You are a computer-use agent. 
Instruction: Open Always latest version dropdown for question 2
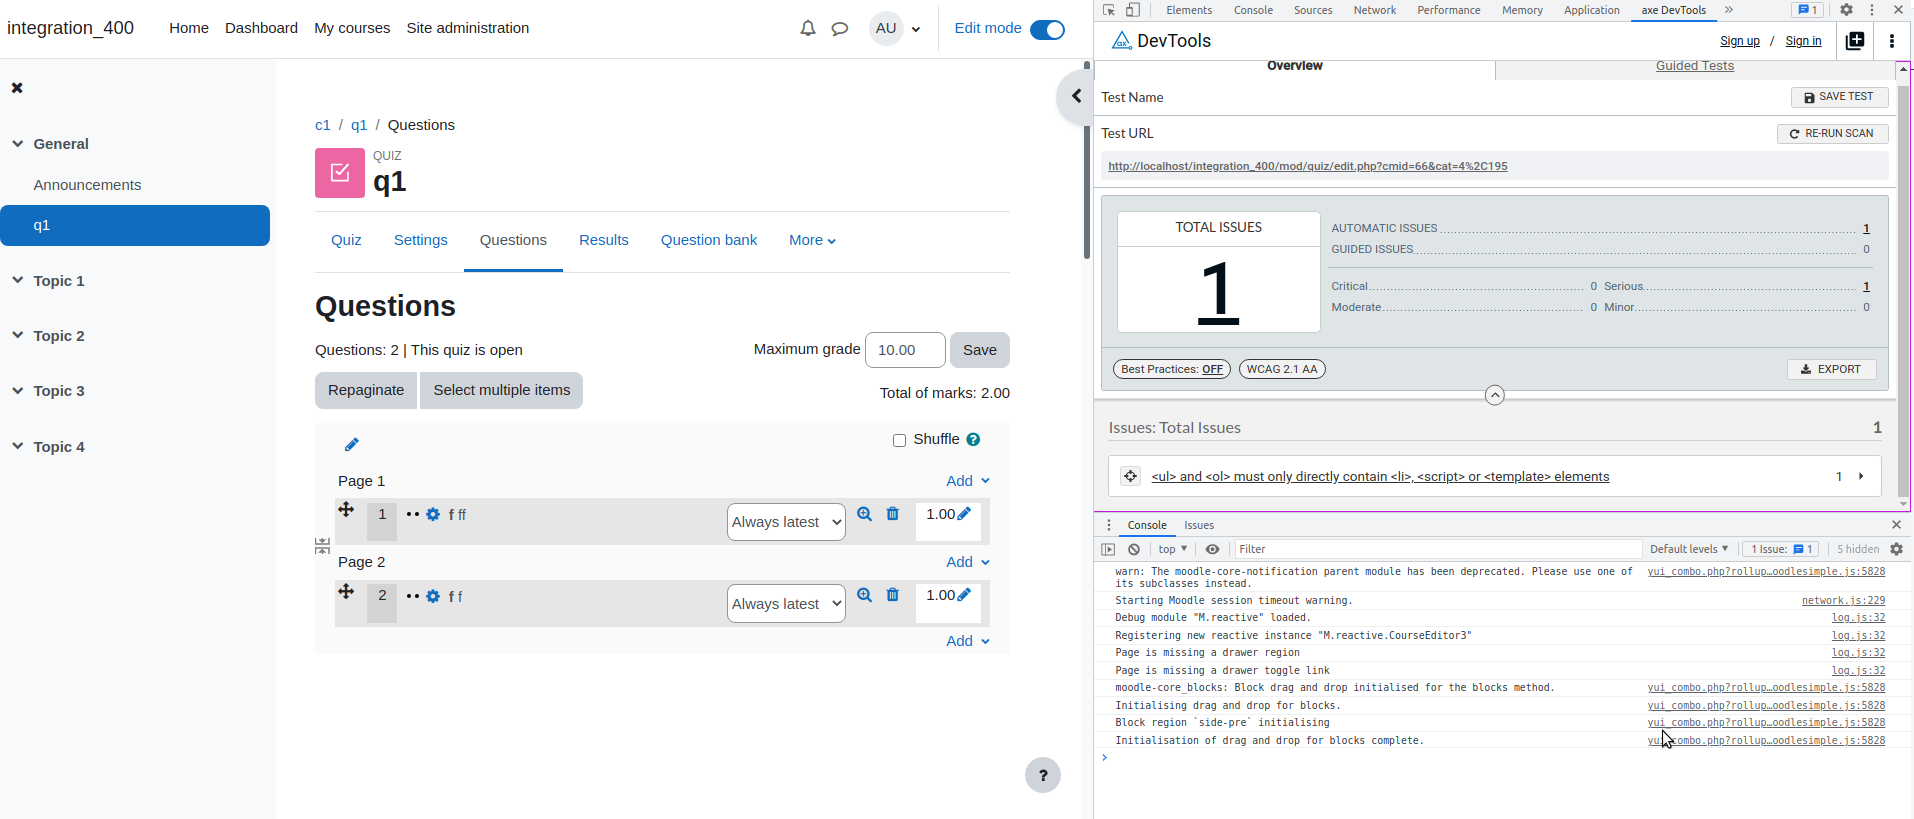point(786,603)
